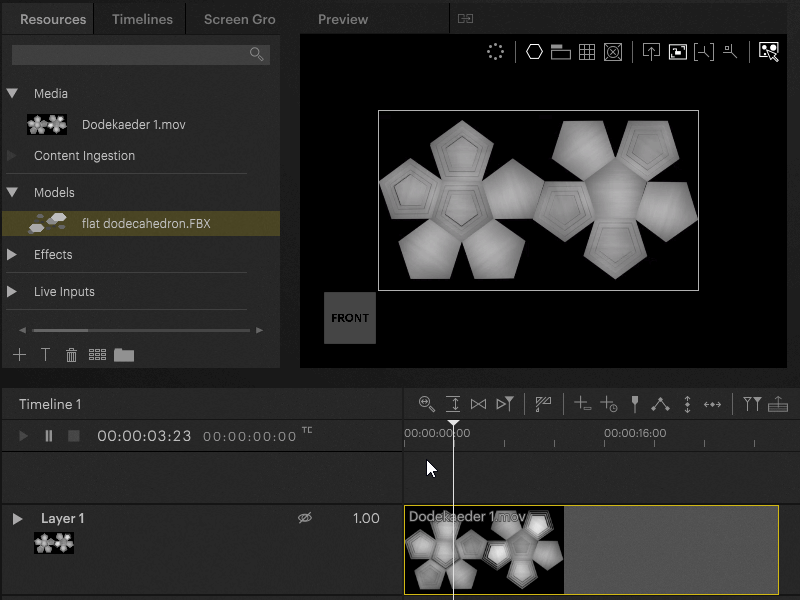The image size is (800, 600).
Task: Click the pointer selection mode icon in preview
Action: click(769, 52)
